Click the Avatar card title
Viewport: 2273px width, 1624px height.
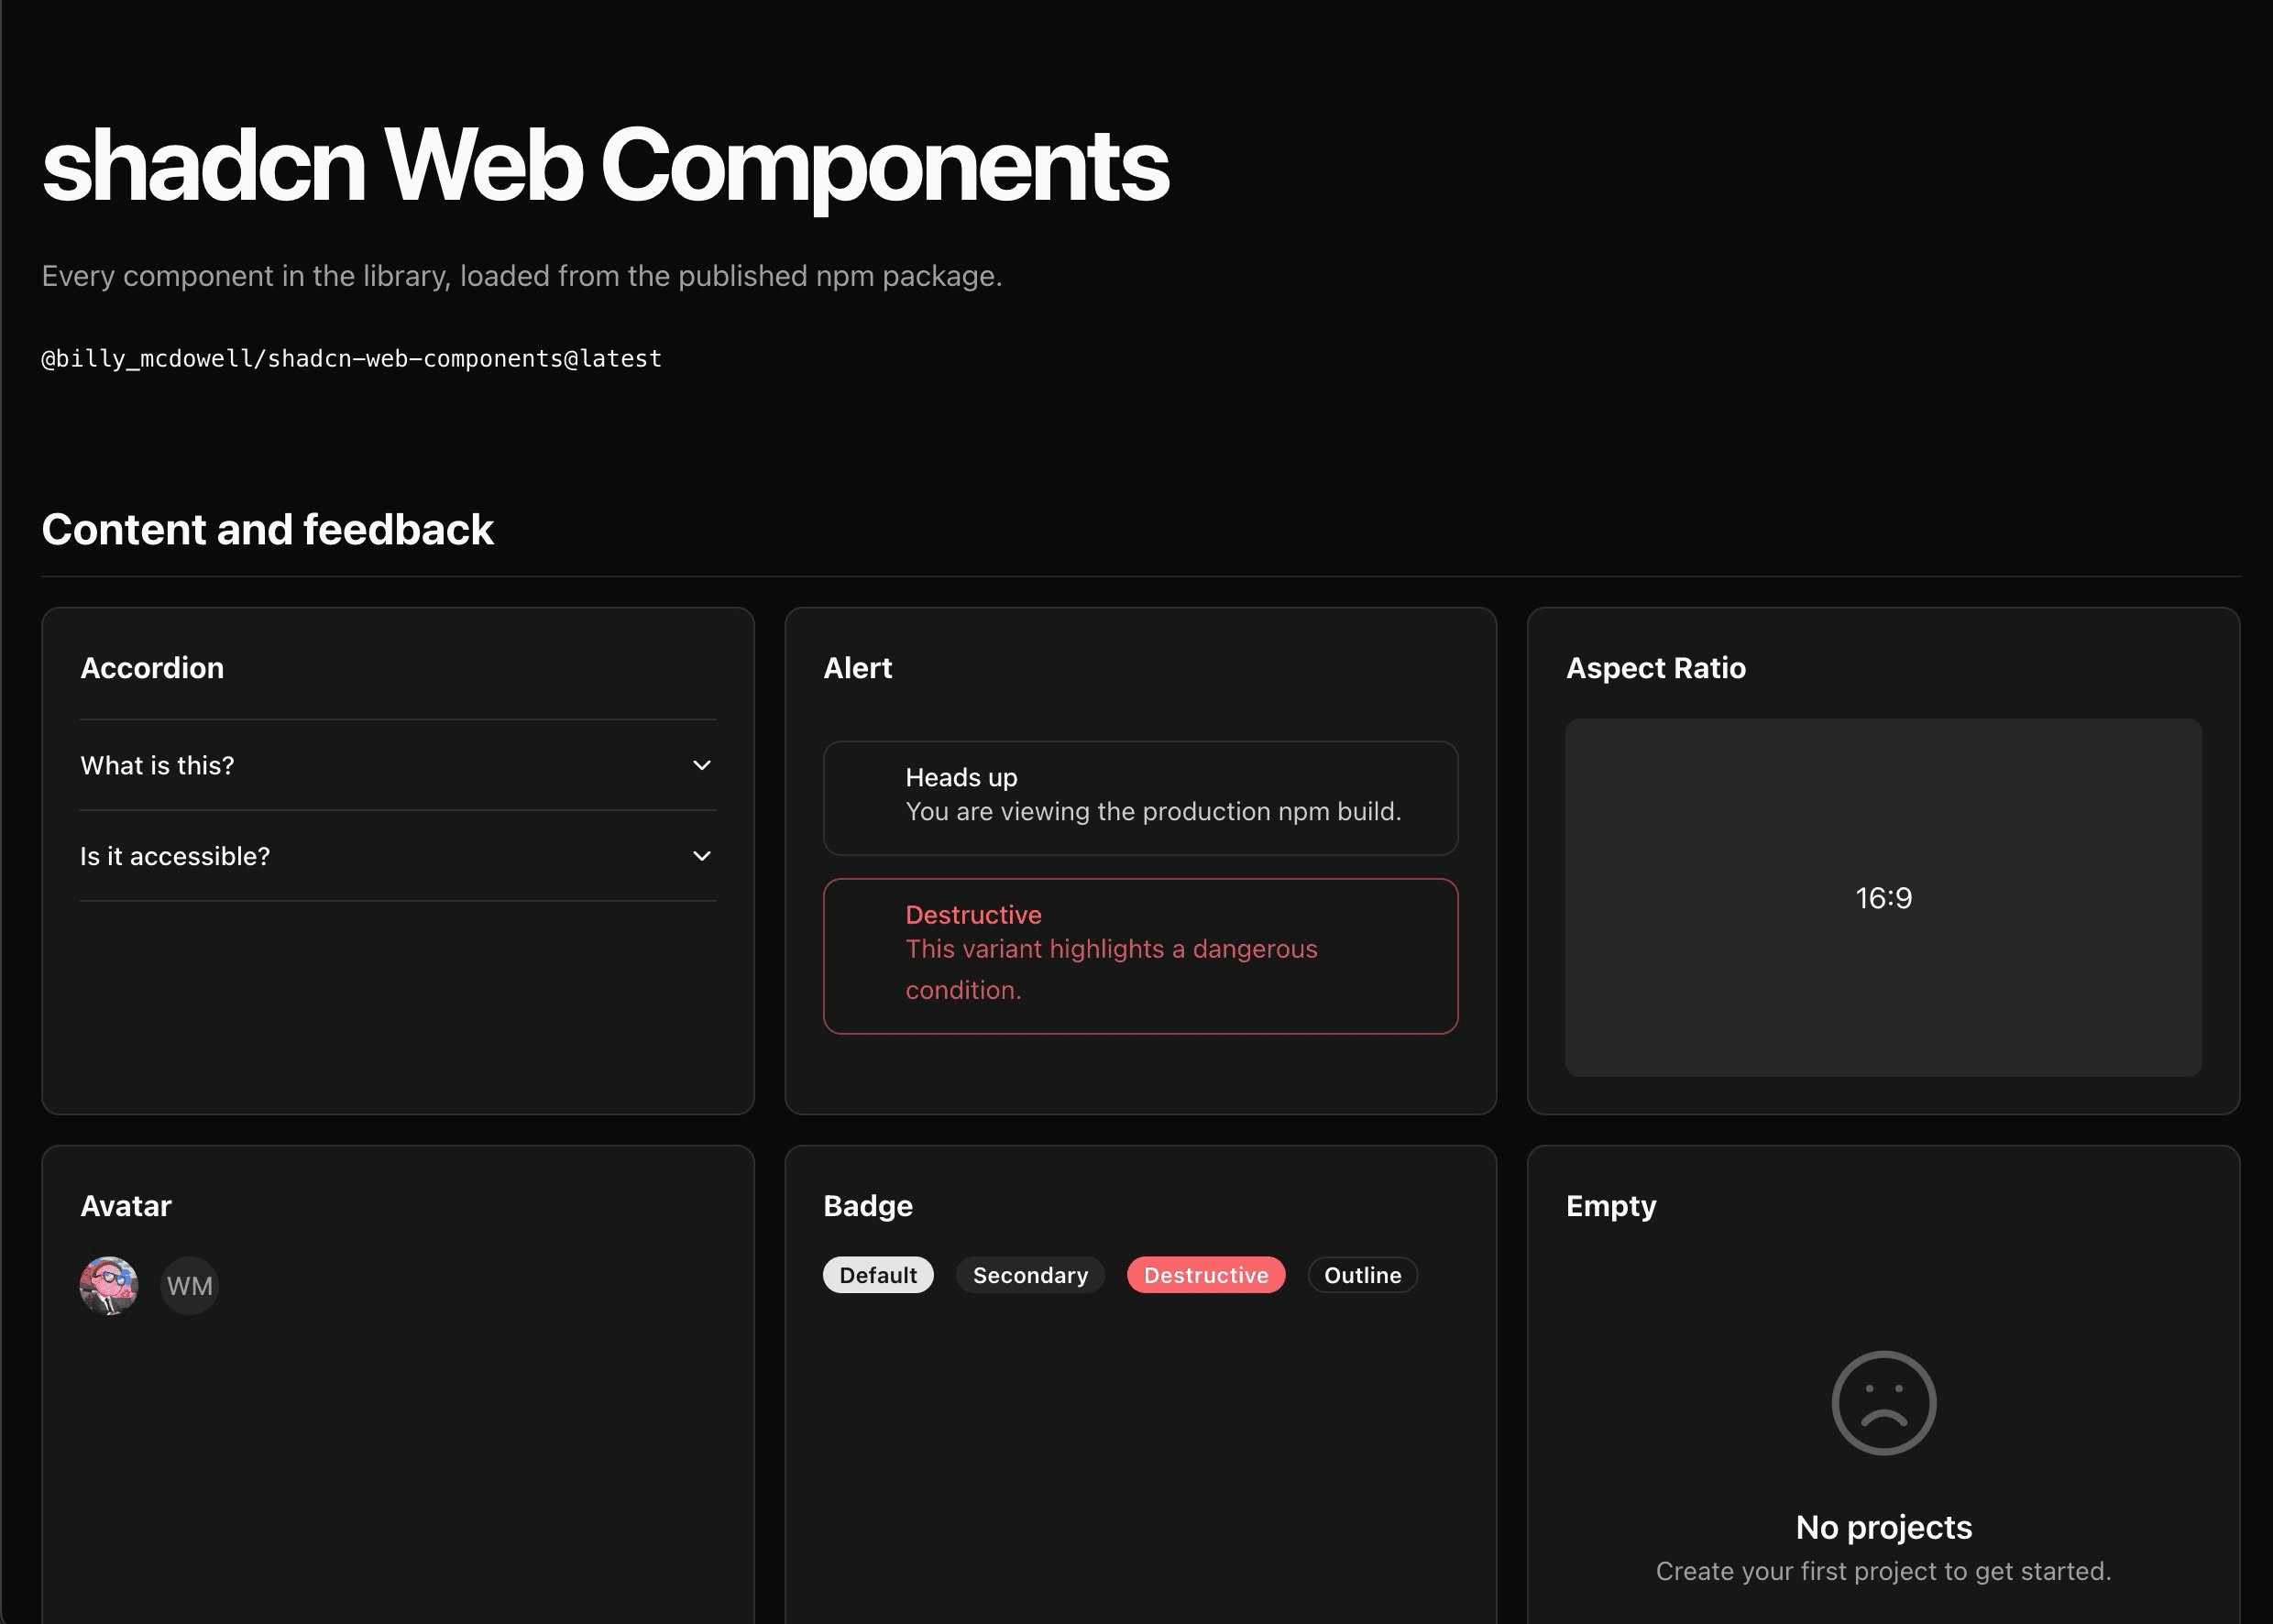(x=126, y=1206)
